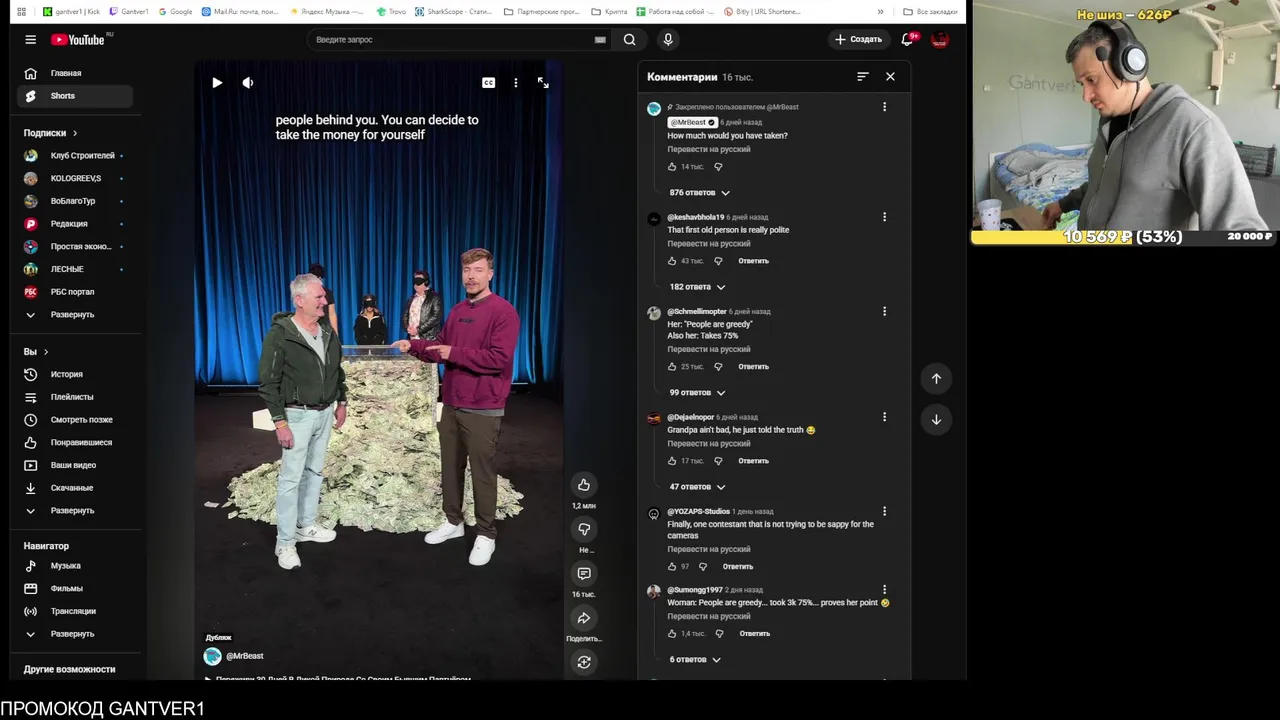Open Скачанные downloads in the sidebar
Screen dimensions: 1280x720
point(77,488)
